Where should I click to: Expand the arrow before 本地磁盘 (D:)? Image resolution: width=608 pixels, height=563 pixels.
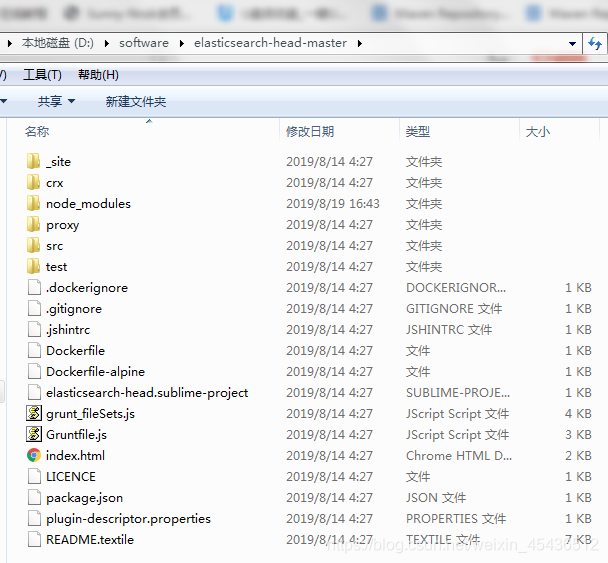pos(10,43)
